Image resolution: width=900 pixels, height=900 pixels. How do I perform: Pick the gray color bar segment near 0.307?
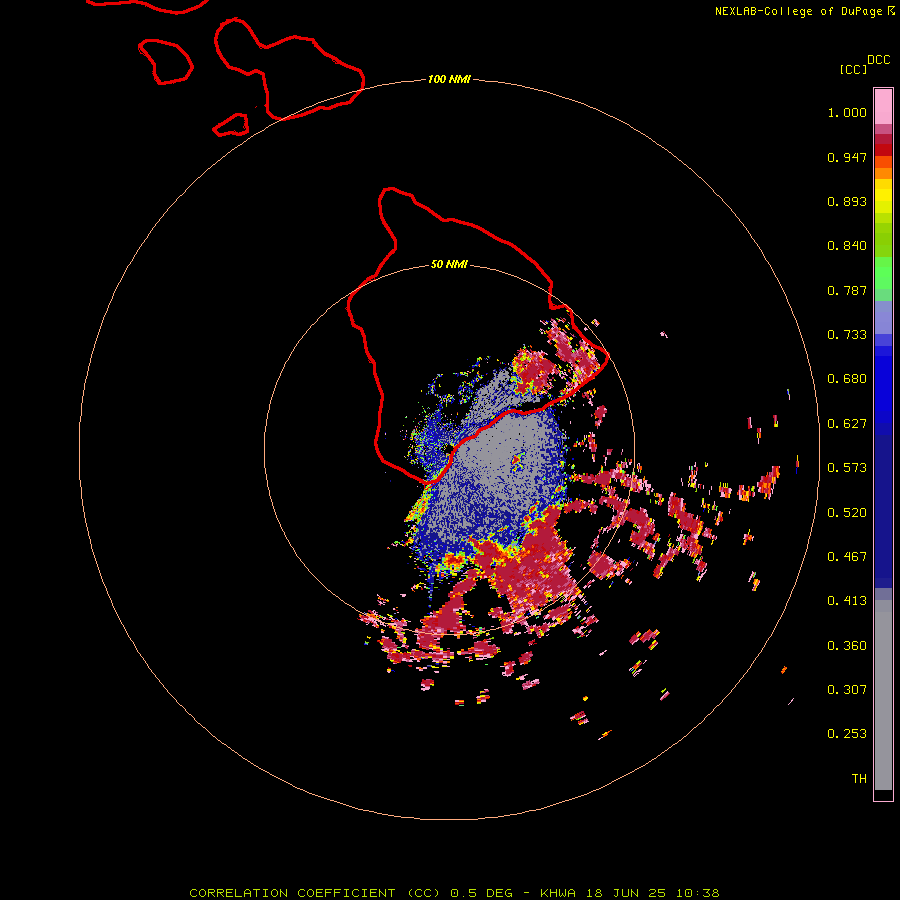pos(883,695)
